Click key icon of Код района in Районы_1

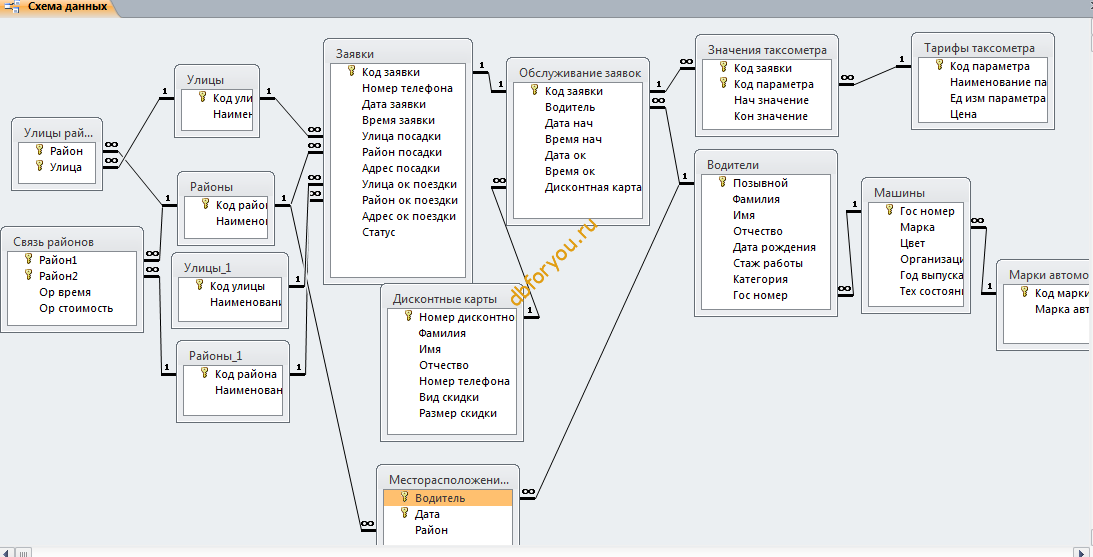pos(205,374)
